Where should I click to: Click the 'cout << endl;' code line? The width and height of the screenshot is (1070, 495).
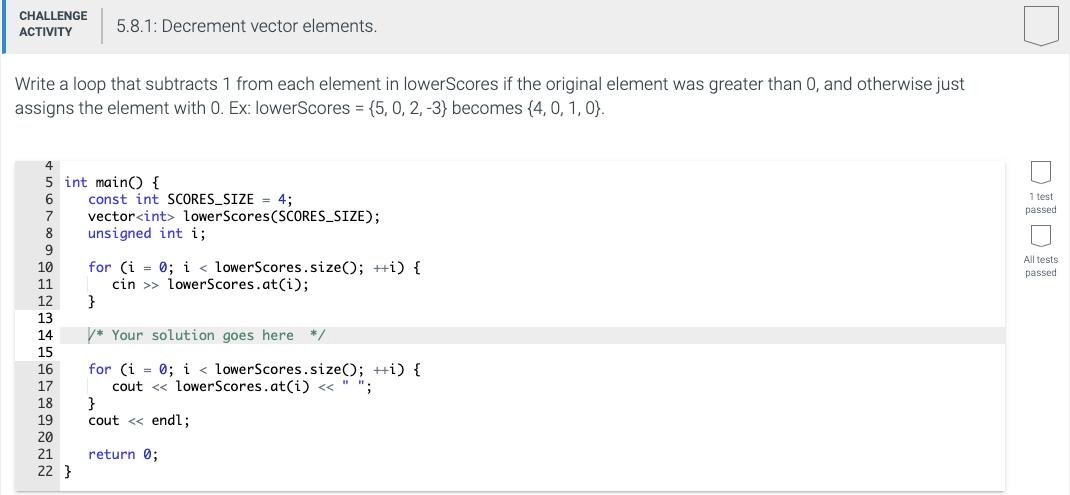coord(139,421)
